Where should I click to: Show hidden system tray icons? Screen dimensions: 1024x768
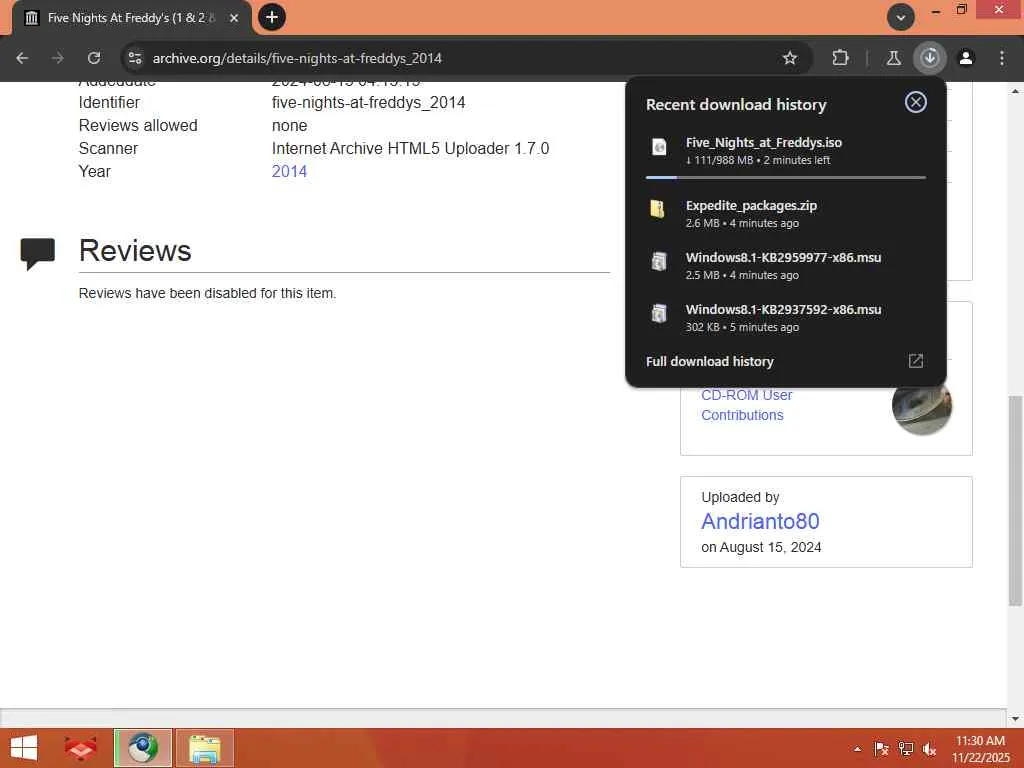click(857, 749)
